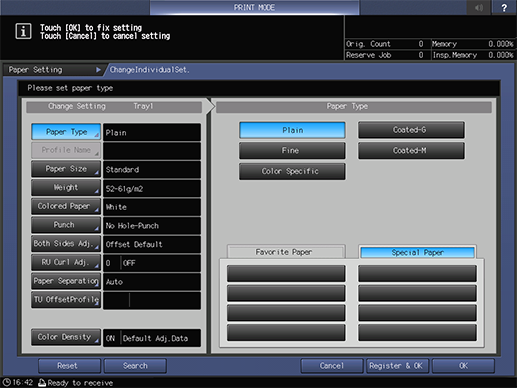
Task: Click the Standard value field
Action: coord(152,170)
